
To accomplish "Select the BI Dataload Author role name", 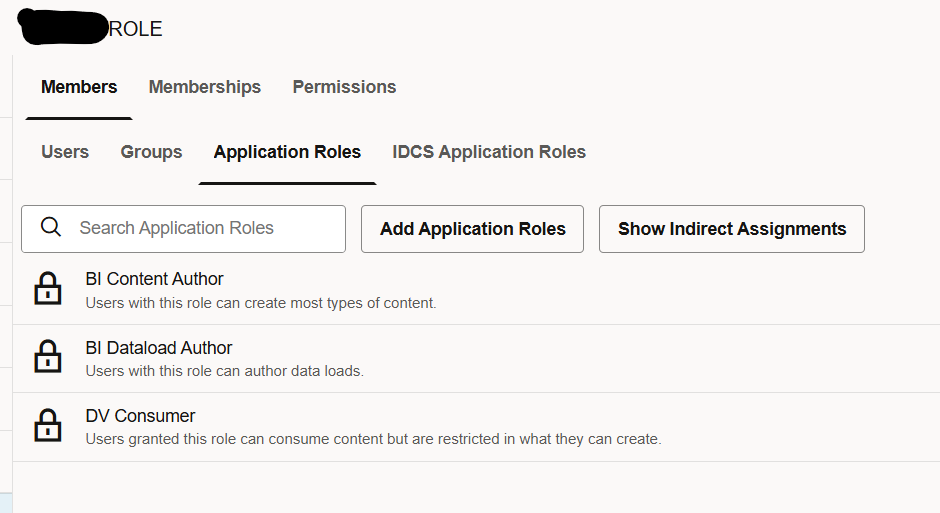I will click(x=159, y=348).
